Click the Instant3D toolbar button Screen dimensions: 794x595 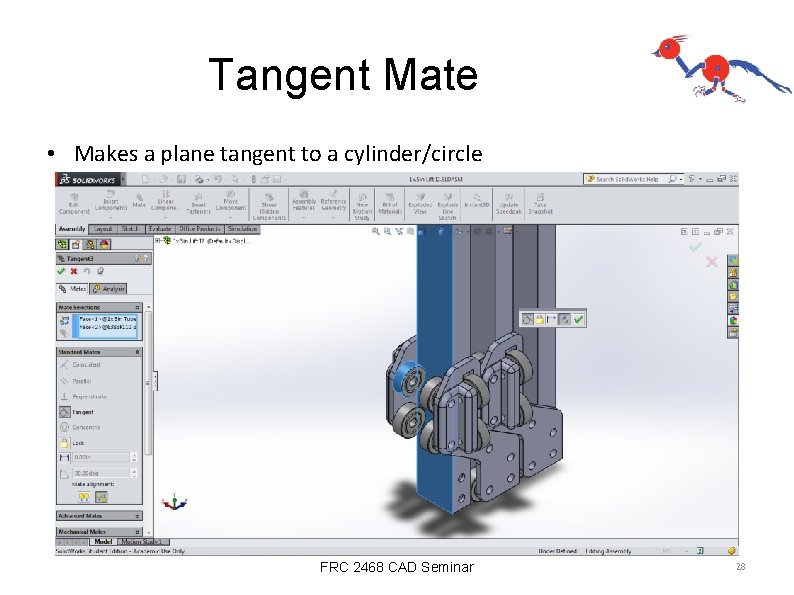477,201
